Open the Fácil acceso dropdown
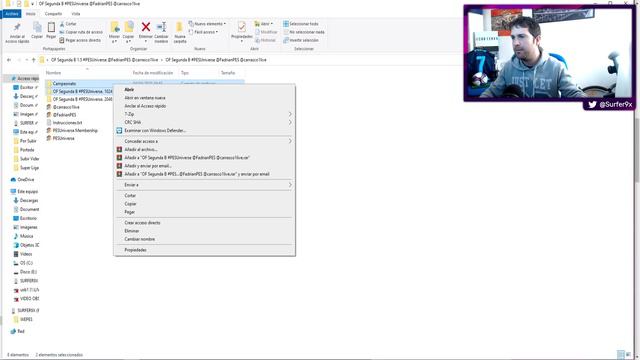 [204, 32]
